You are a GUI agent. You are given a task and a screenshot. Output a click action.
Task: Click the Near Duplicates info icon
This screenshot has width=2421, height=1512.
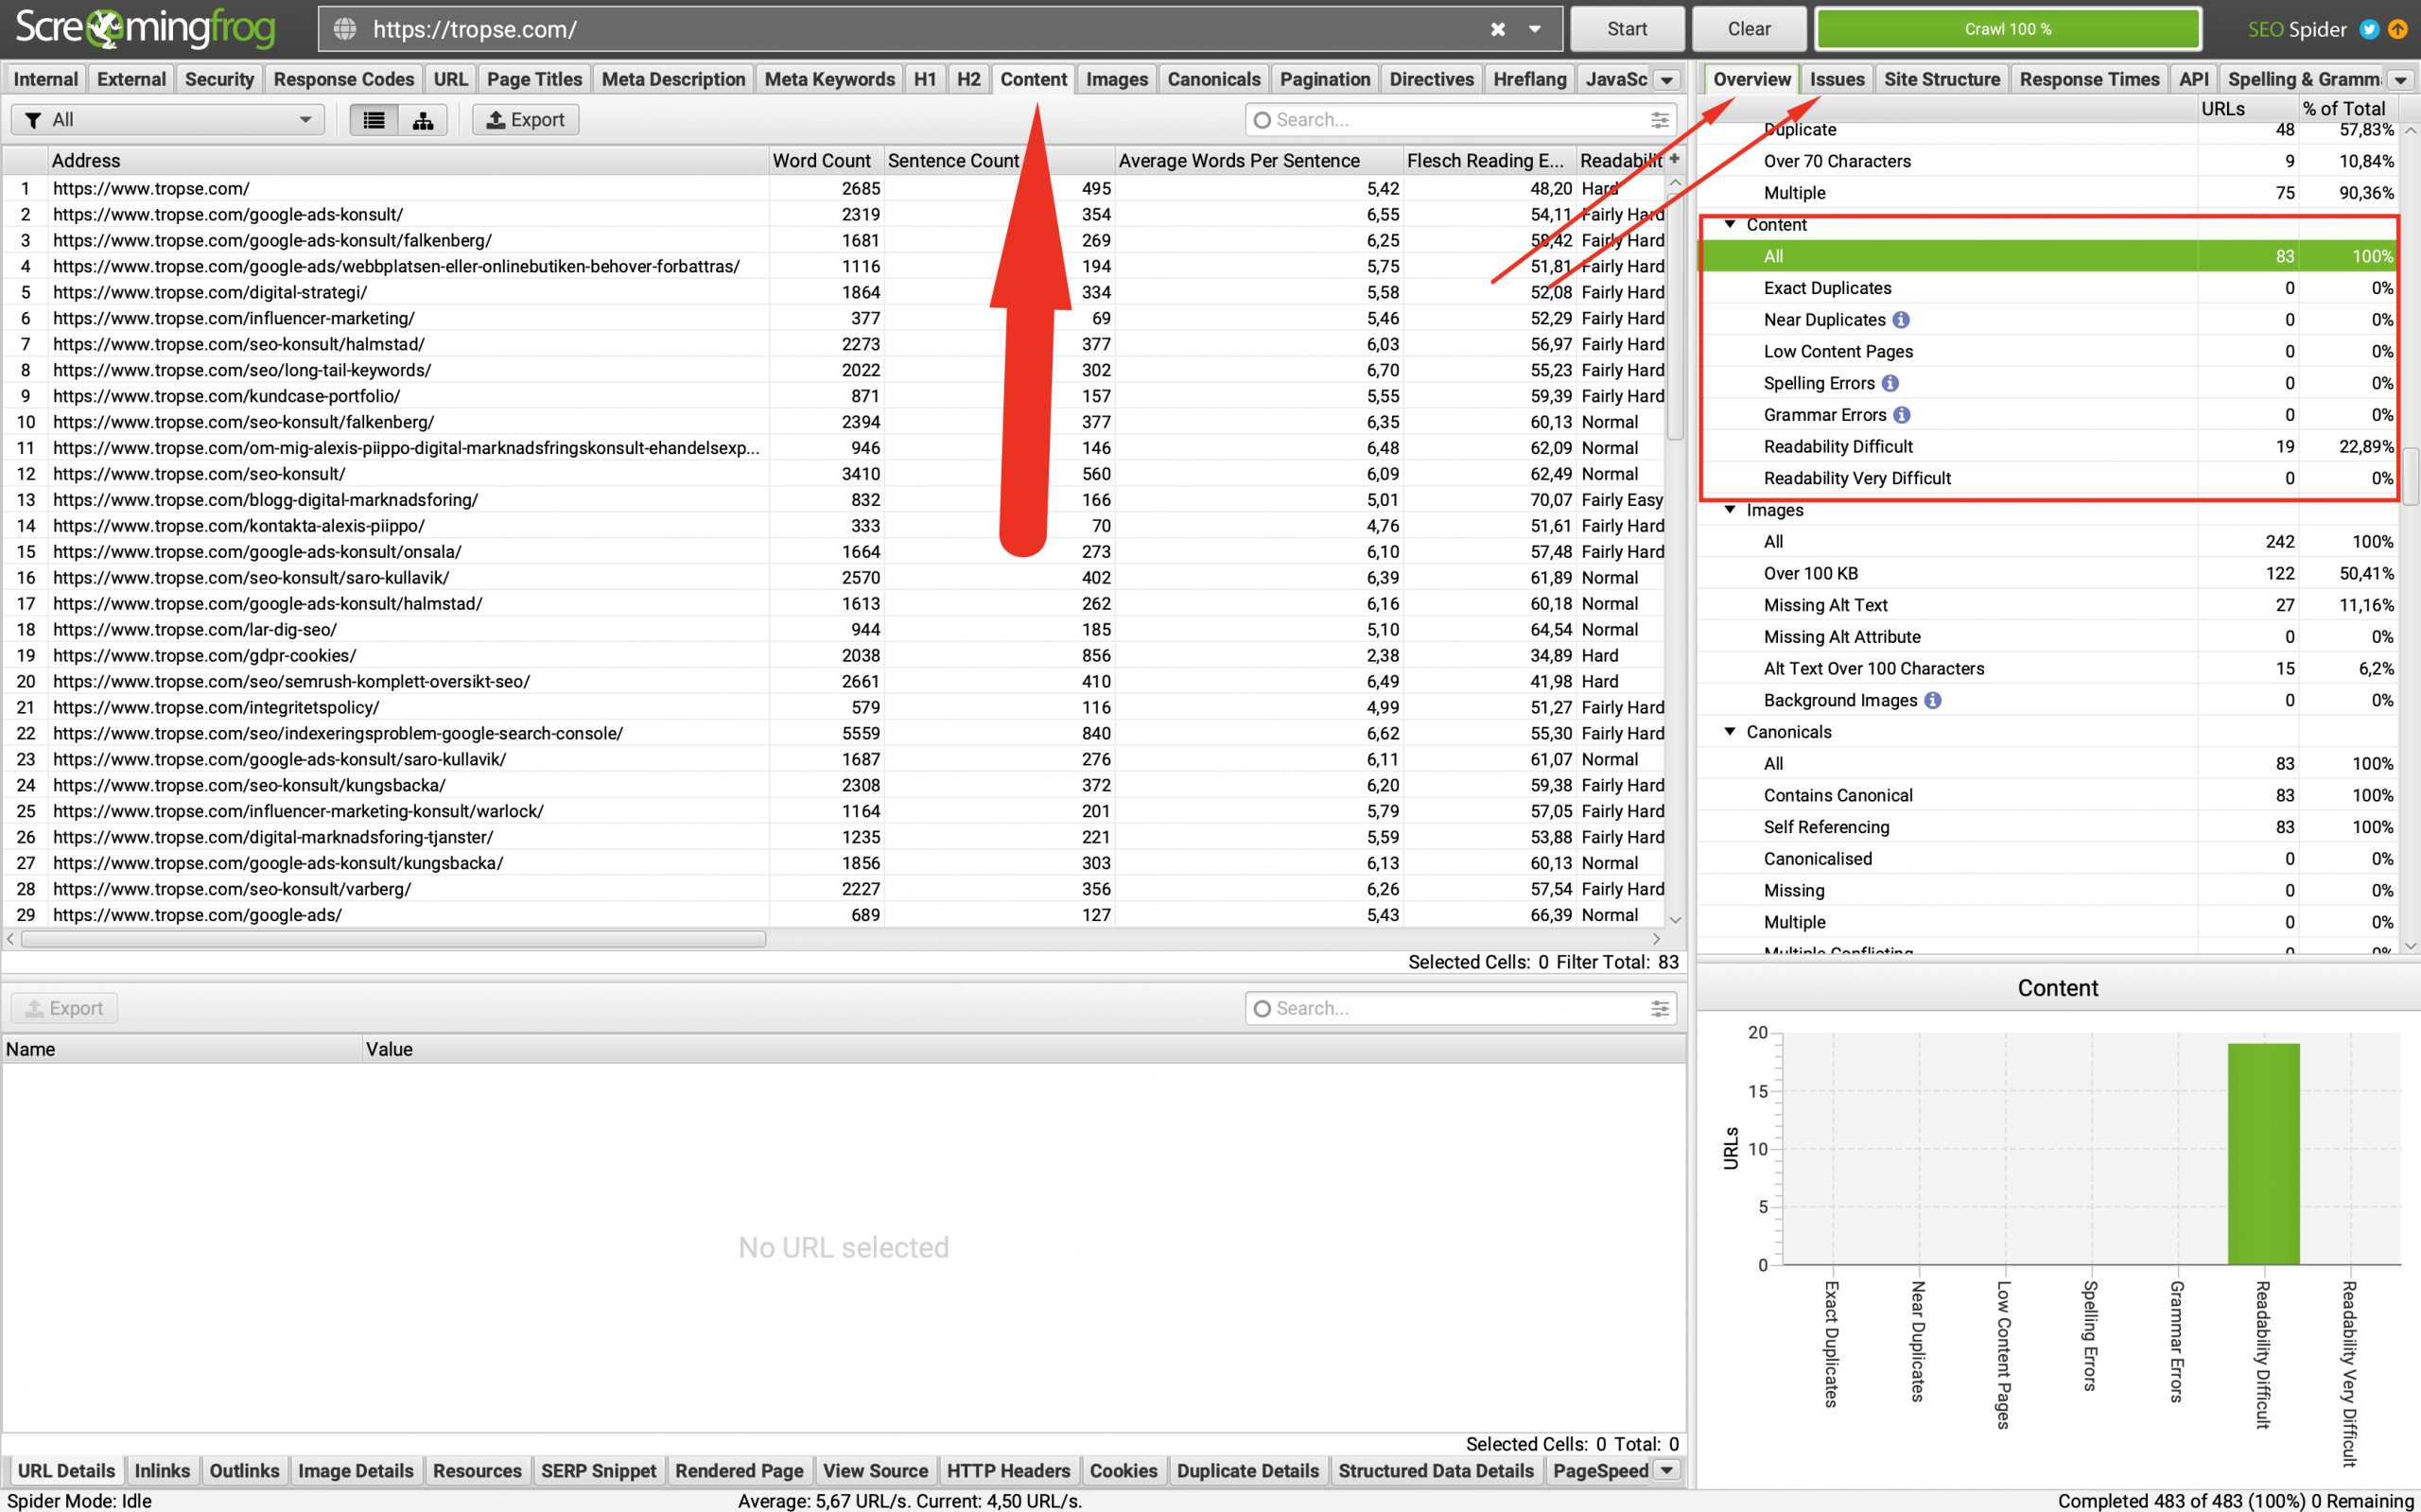coord(1901,320)
